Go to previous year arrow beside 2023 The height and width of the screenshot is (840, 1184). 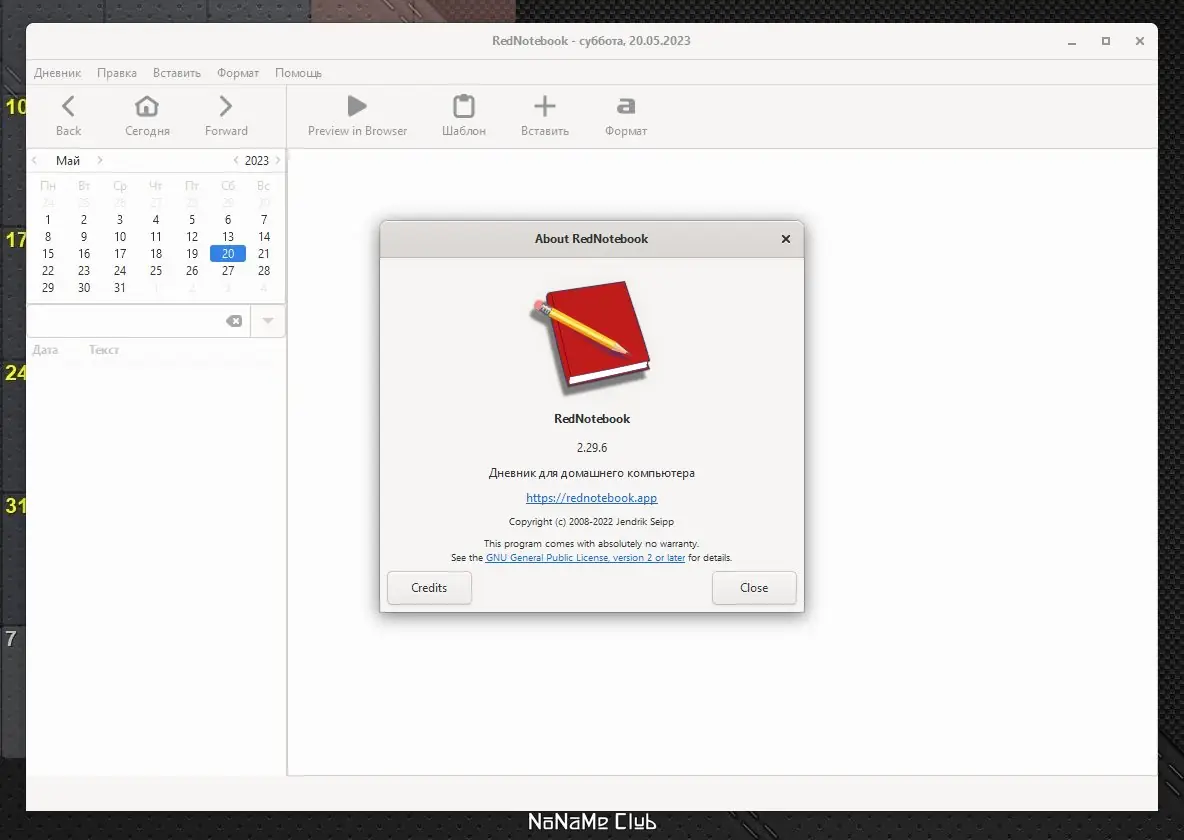pyautogui.click(x=236, y=160)
